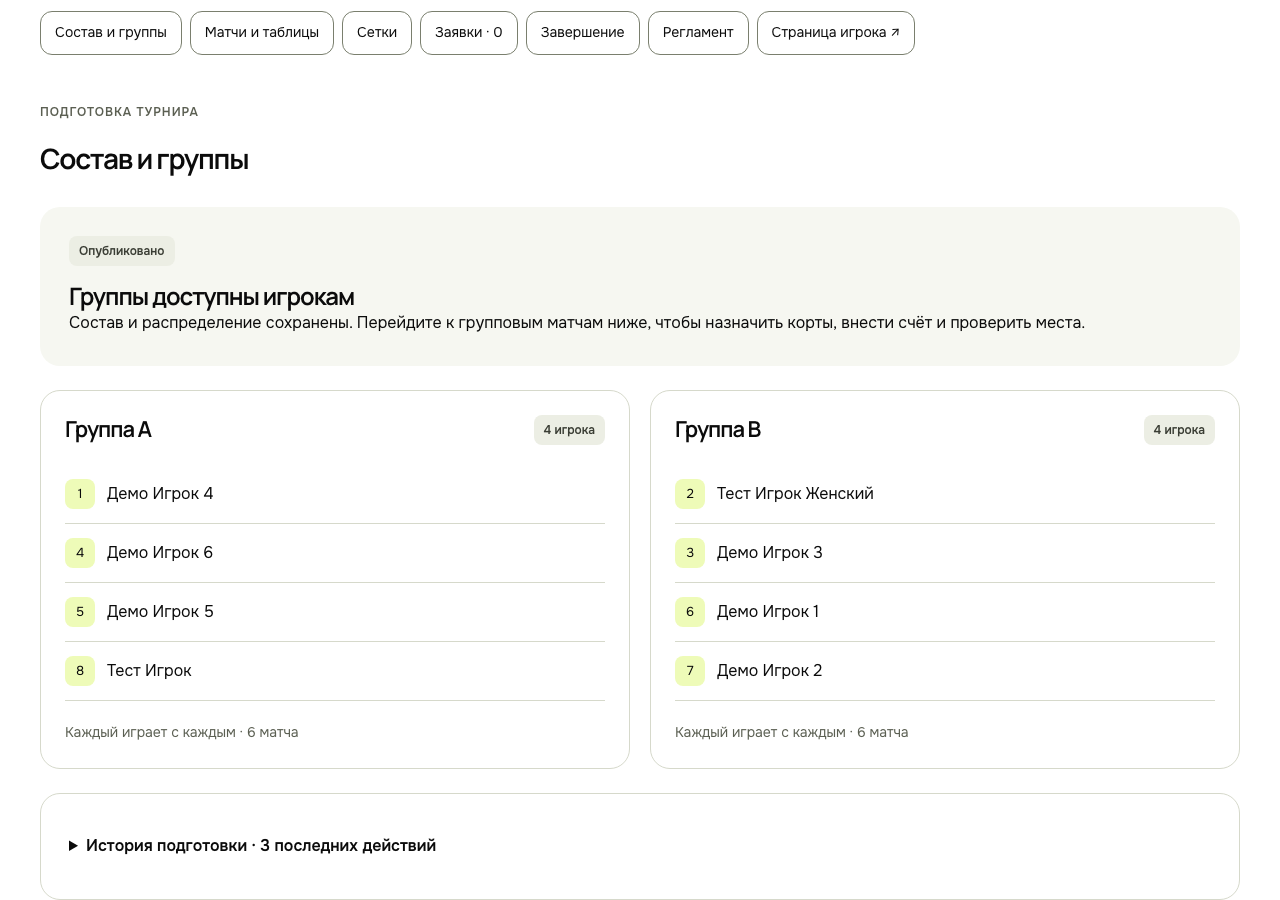Click Группа B match count note
Viewport: 1280px width, 900px height.
point(792,732)
